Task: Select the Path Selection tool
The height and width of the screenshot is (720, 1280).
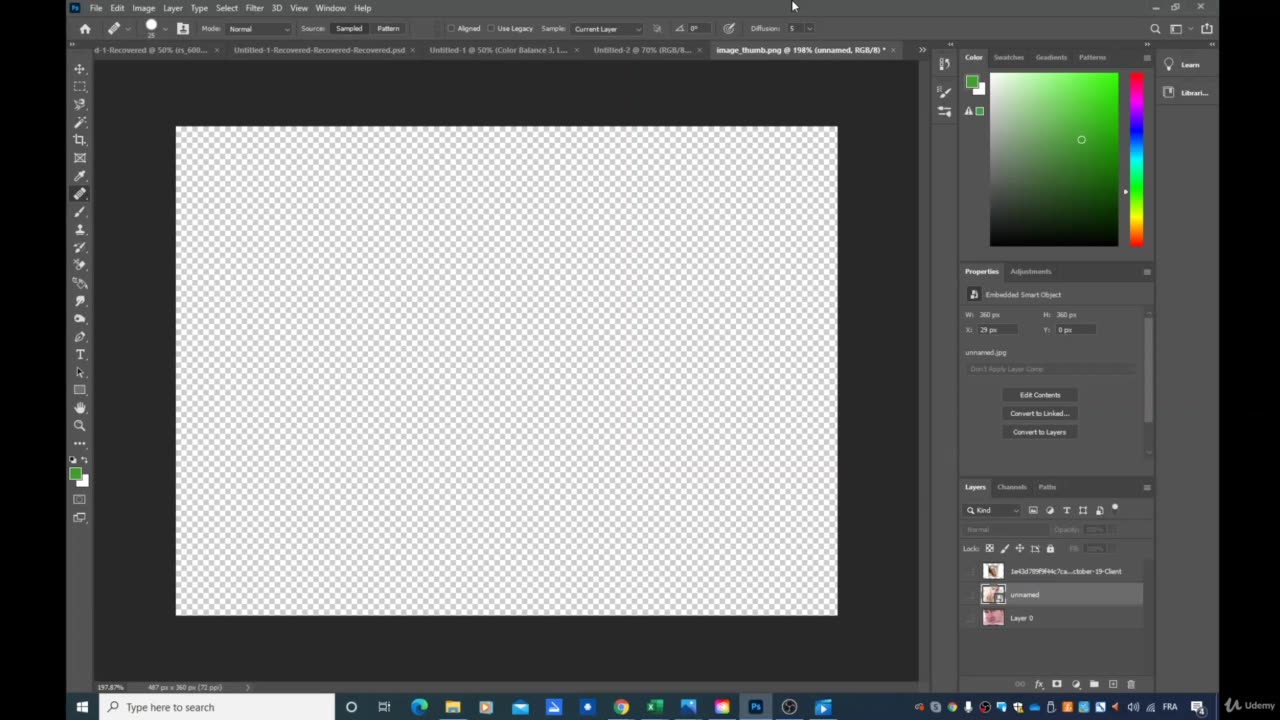Action: (80, 372)
